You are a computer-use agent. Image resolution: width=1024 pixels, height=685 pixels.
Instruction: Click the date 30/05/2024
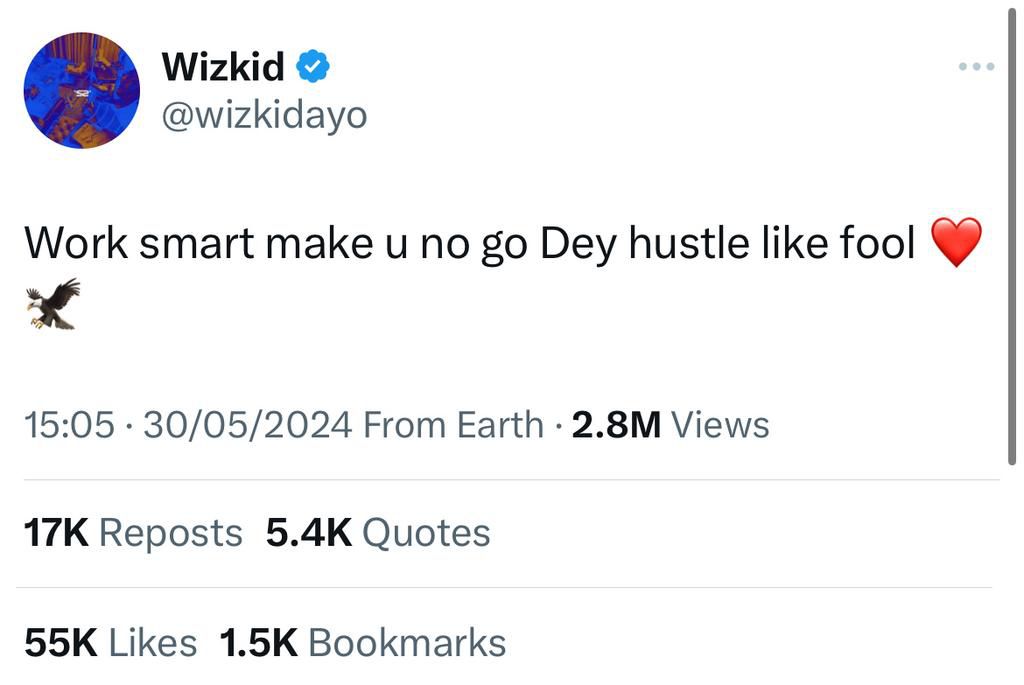pyautogui.click(x=246, y=423)
